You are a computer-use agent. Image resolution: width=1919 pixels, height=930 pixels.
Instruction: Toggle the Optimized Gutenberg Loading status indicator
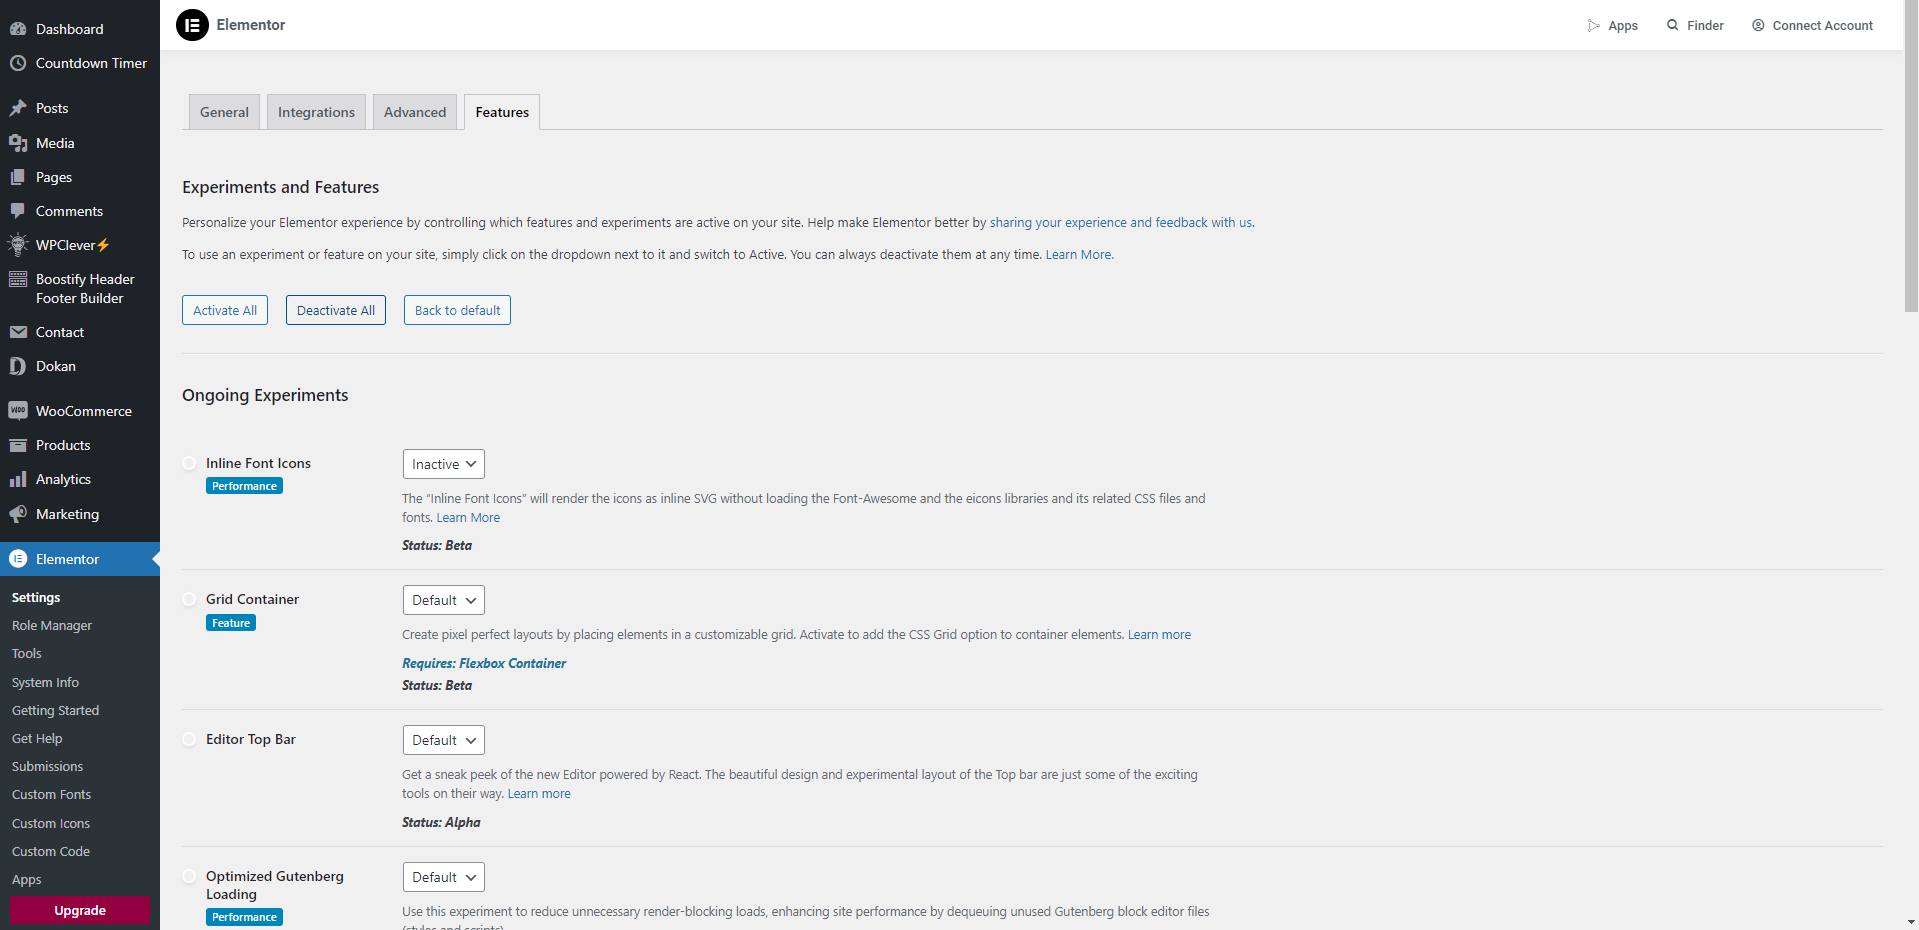(x=189, y=876)
